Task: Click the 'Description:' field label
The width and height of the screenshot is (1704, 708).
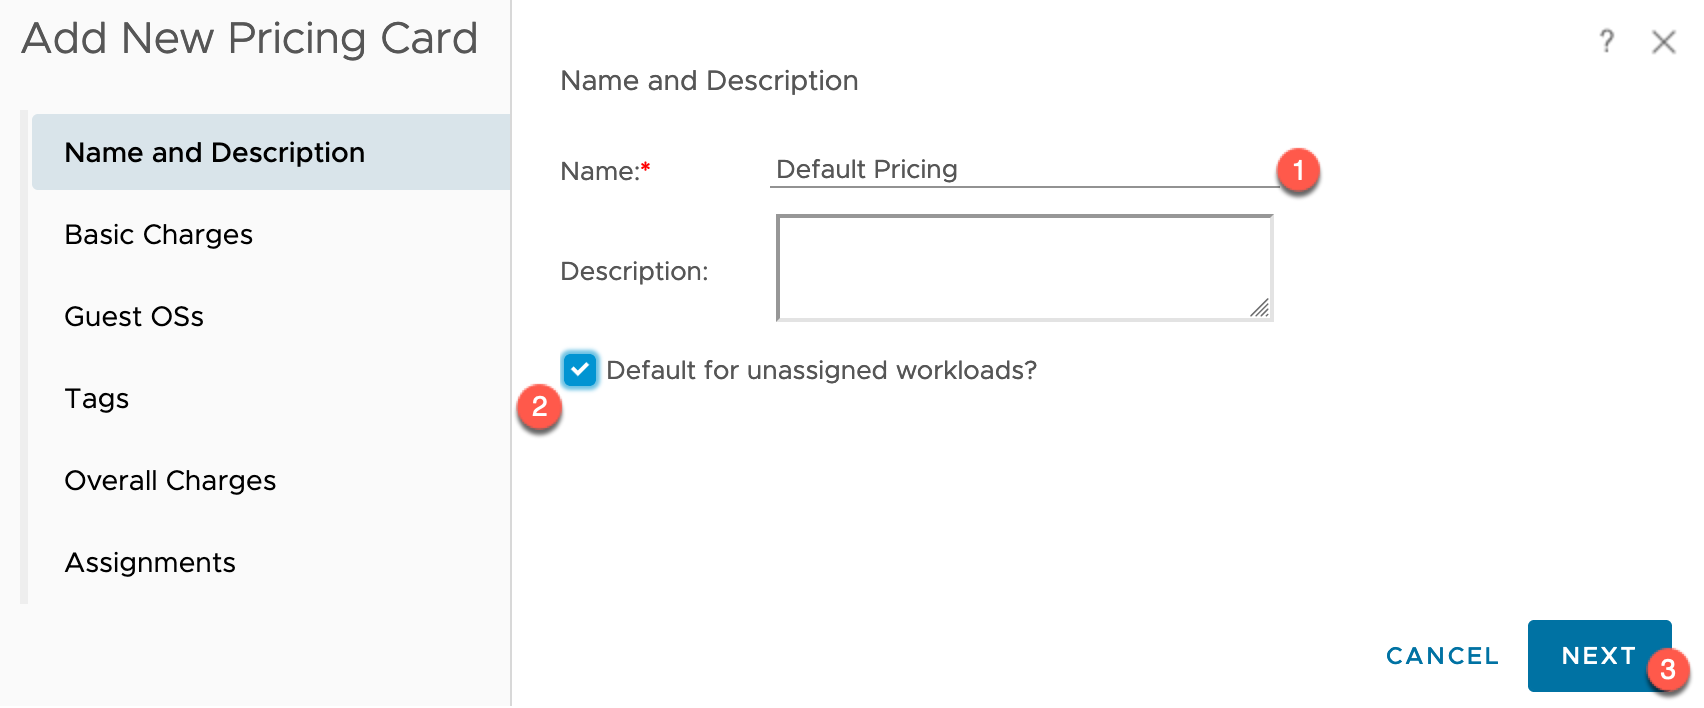Action: 634,271
